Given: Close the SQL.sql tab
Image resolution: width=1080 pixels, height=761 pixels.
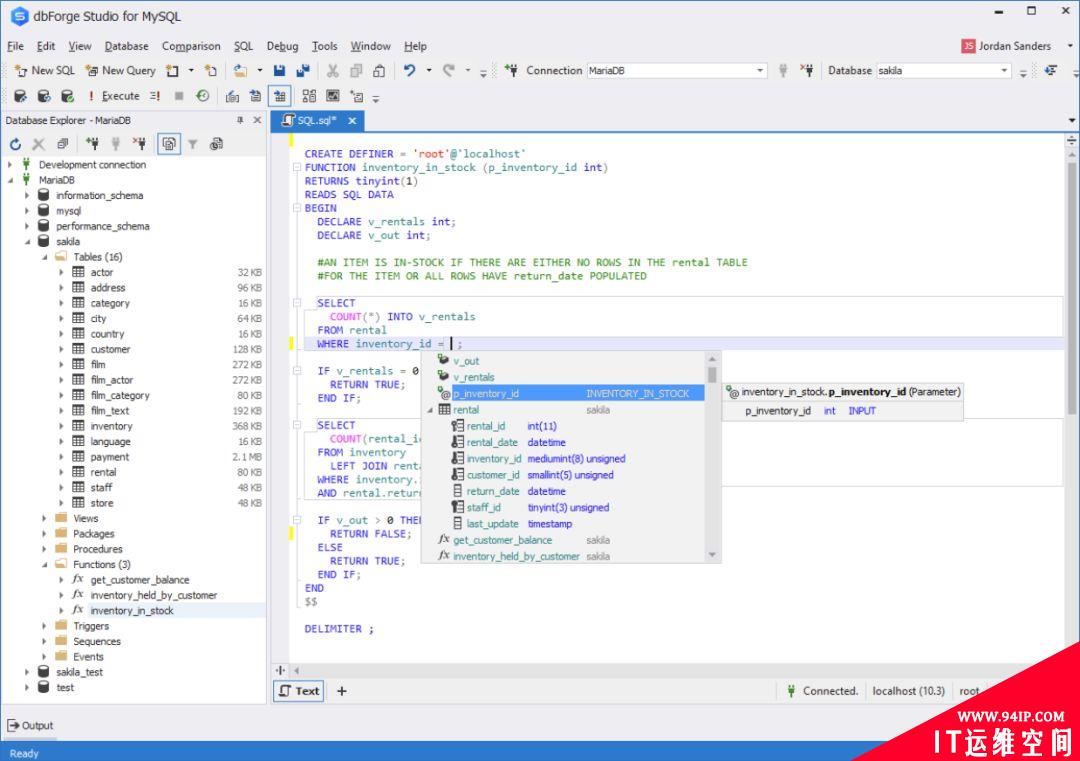Looking at the screenshot, I should [352, 121].
